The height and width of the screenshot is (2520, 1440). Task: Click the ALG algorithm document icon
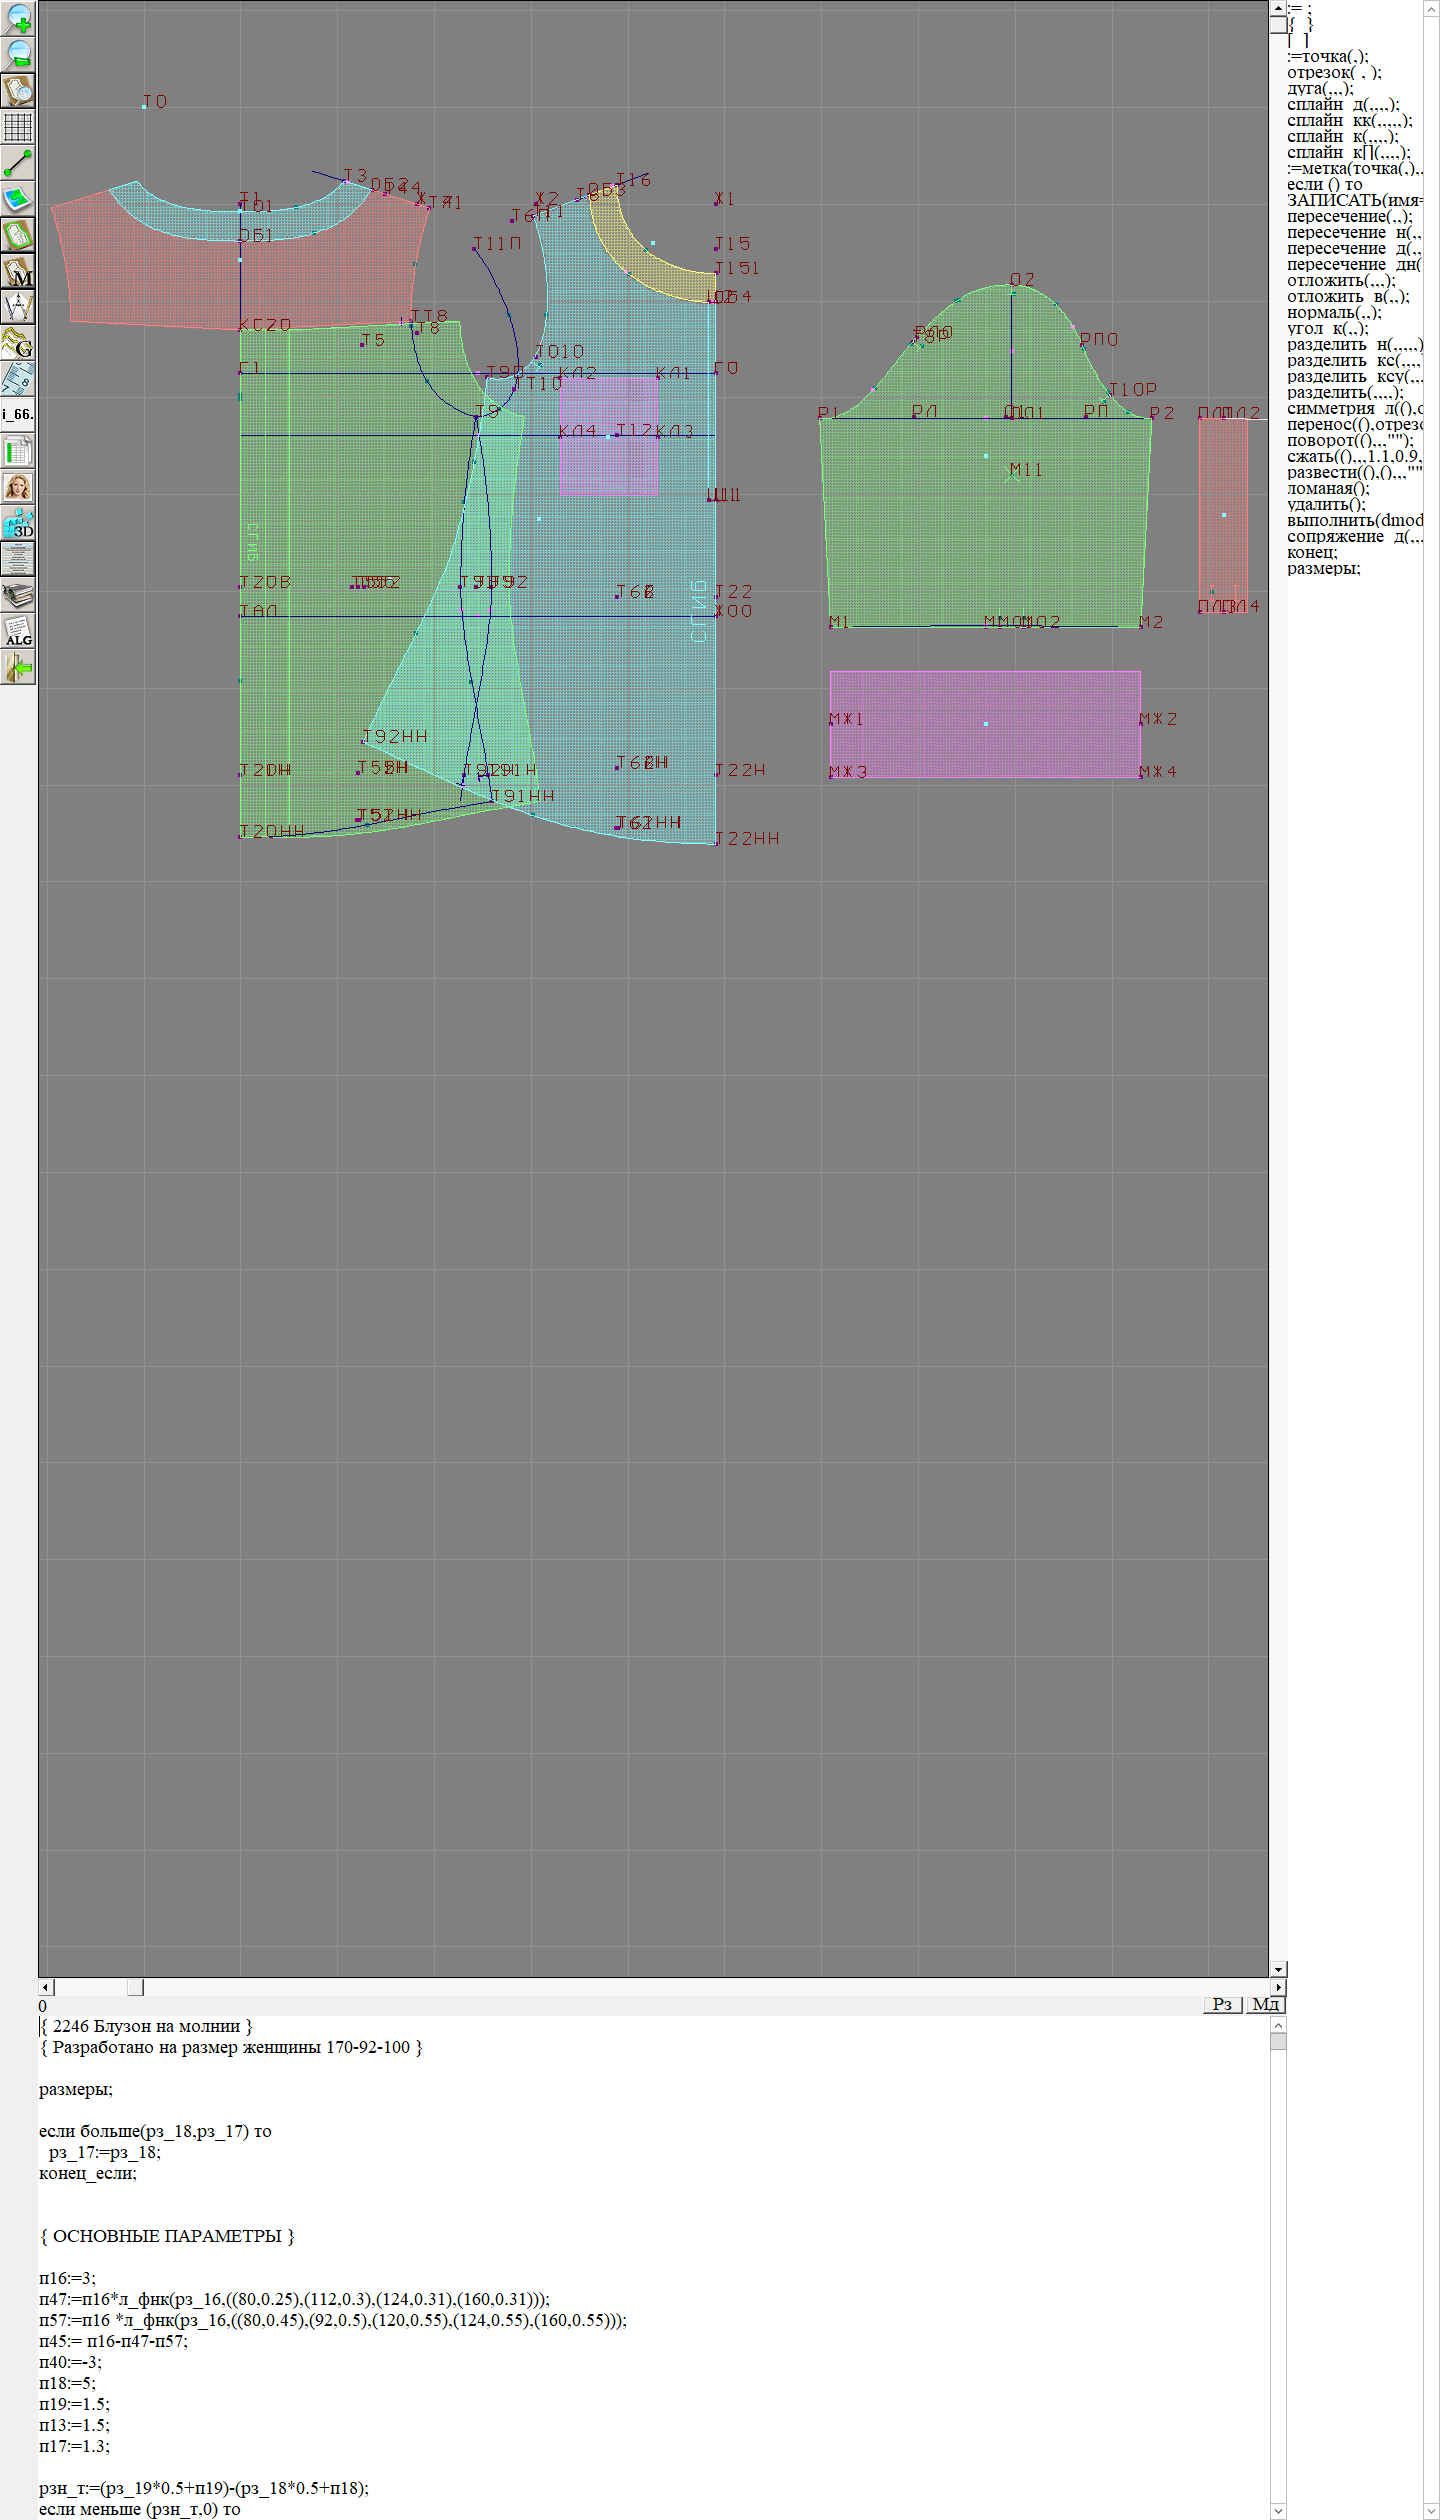18,631
